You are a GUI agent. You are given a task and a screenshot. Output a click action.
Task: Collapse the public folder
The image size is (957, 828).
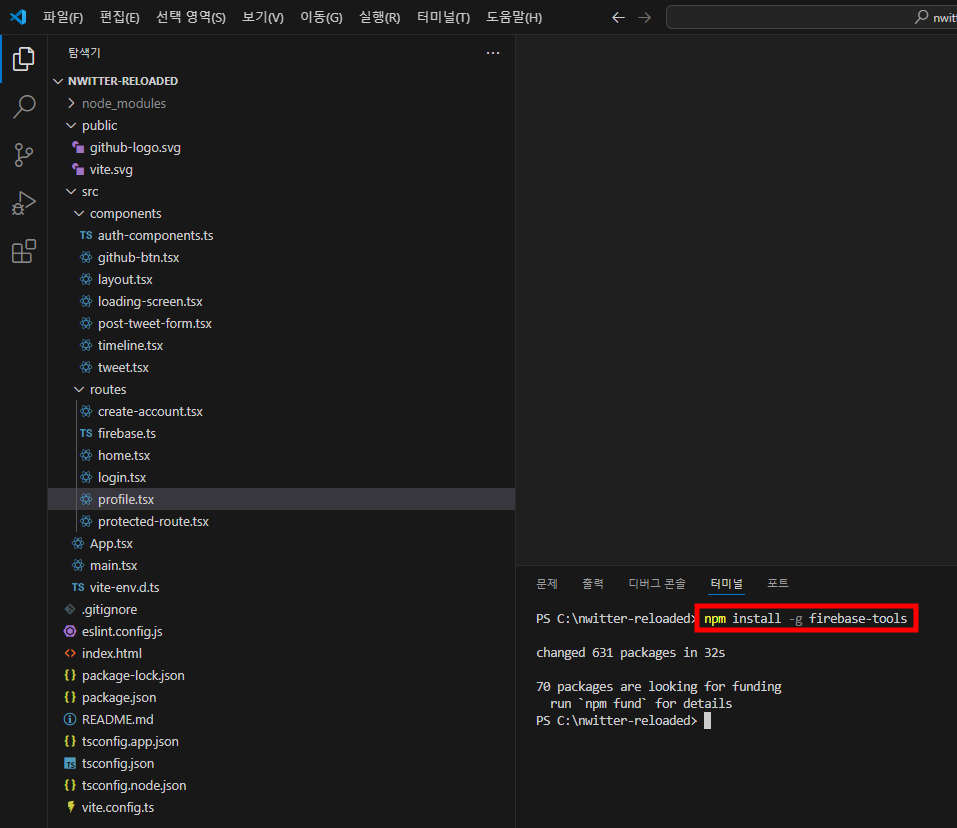(281, 125)
